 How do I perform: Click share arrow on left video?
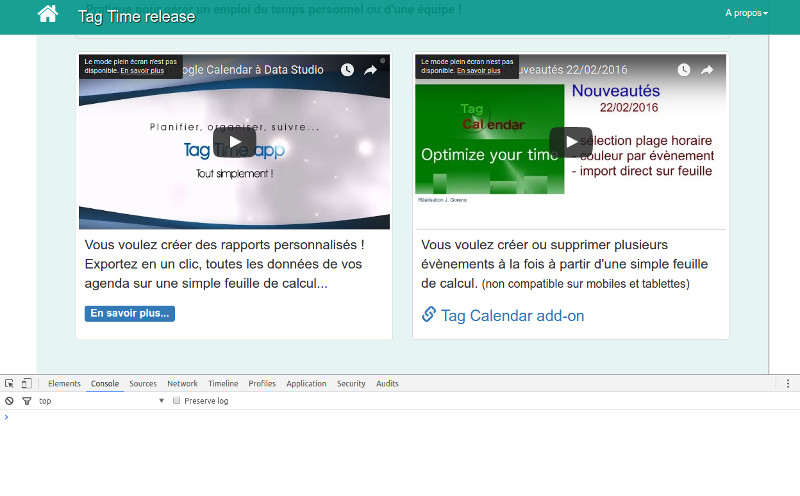coord(370,70)
